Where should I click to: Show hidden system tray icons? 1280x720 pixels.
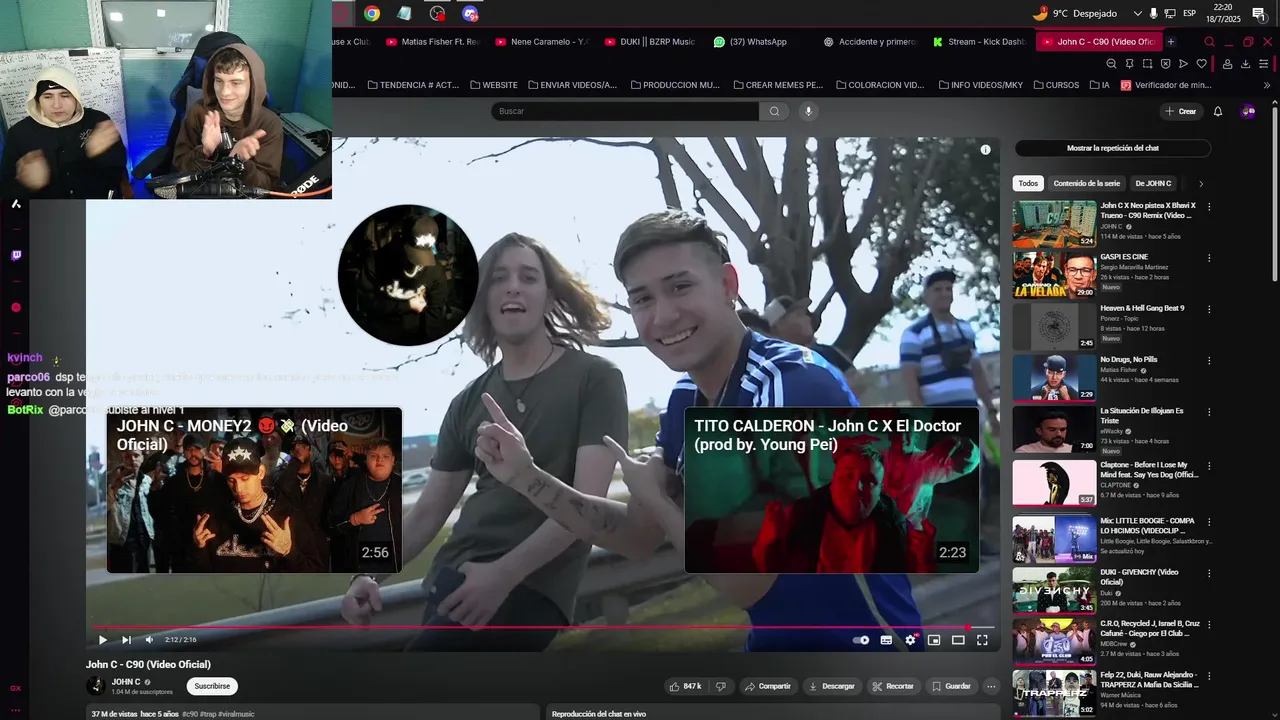1137,13
